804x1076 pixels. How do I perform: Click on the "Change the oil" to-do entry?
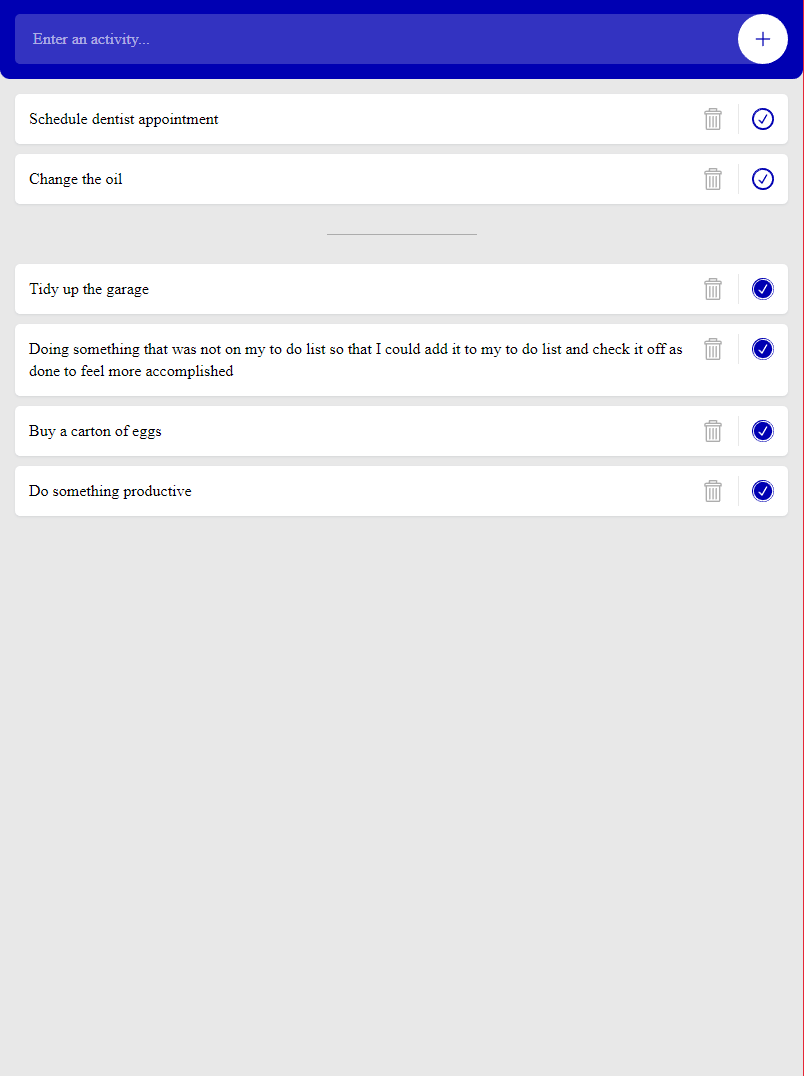pyautogui.click(x=76, y=179)
